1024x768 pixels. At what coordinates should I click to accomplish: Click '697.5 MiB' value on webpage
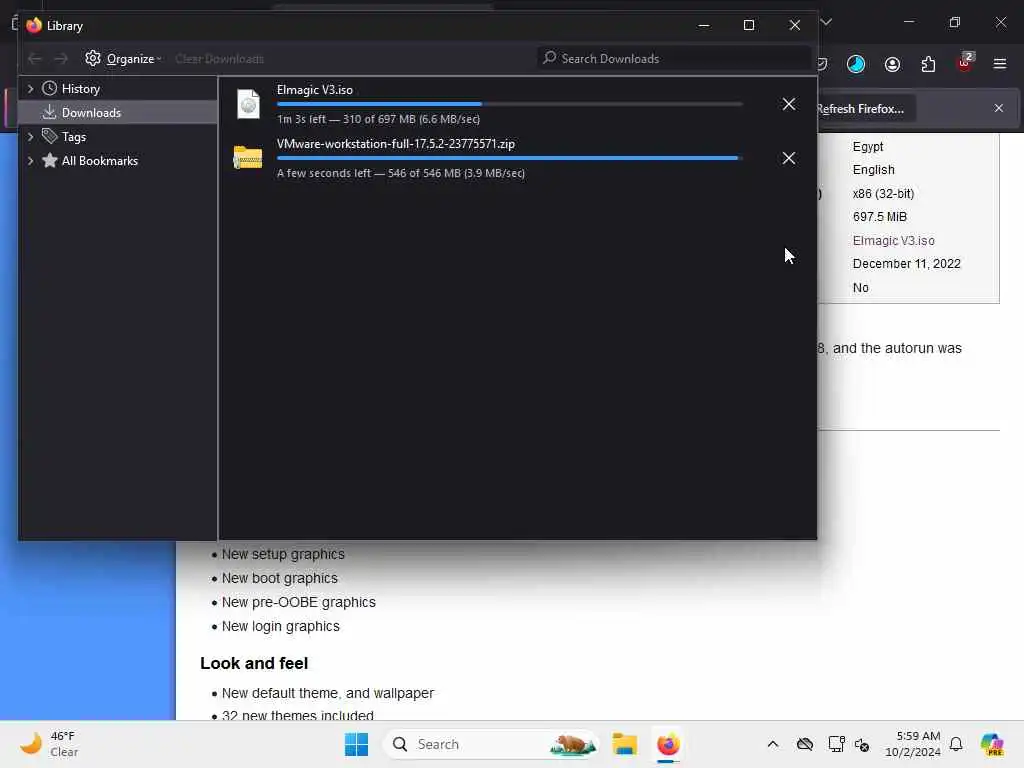pos(880,217)
